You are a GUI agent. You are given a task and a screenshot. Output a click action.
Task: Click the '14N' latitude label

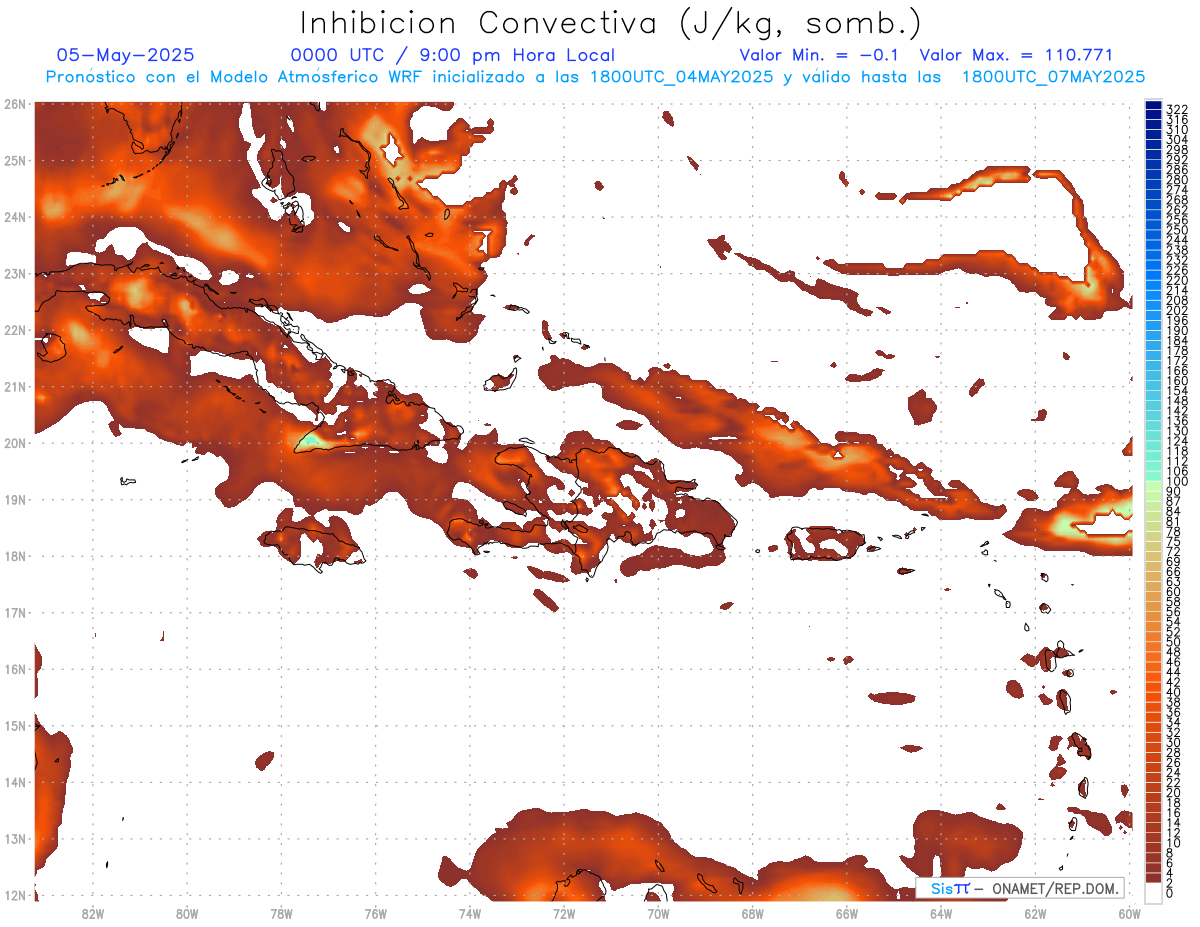pyautogui.click(x=15, y=781)
